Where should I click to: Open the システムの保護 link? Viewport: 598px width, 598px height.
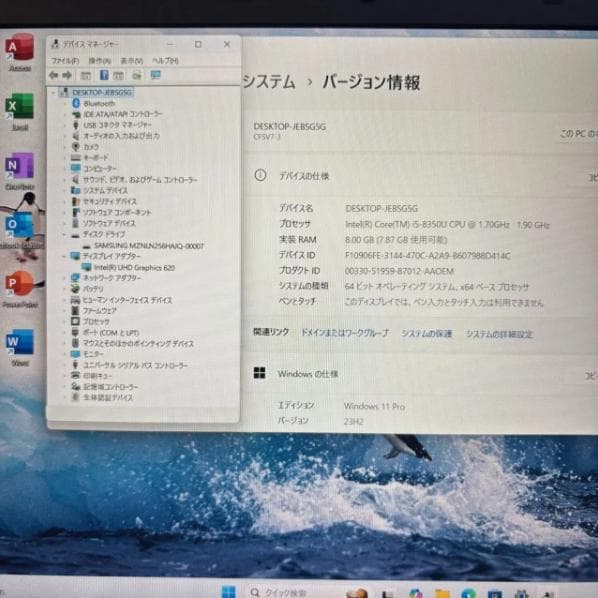(x=426, y=334)
